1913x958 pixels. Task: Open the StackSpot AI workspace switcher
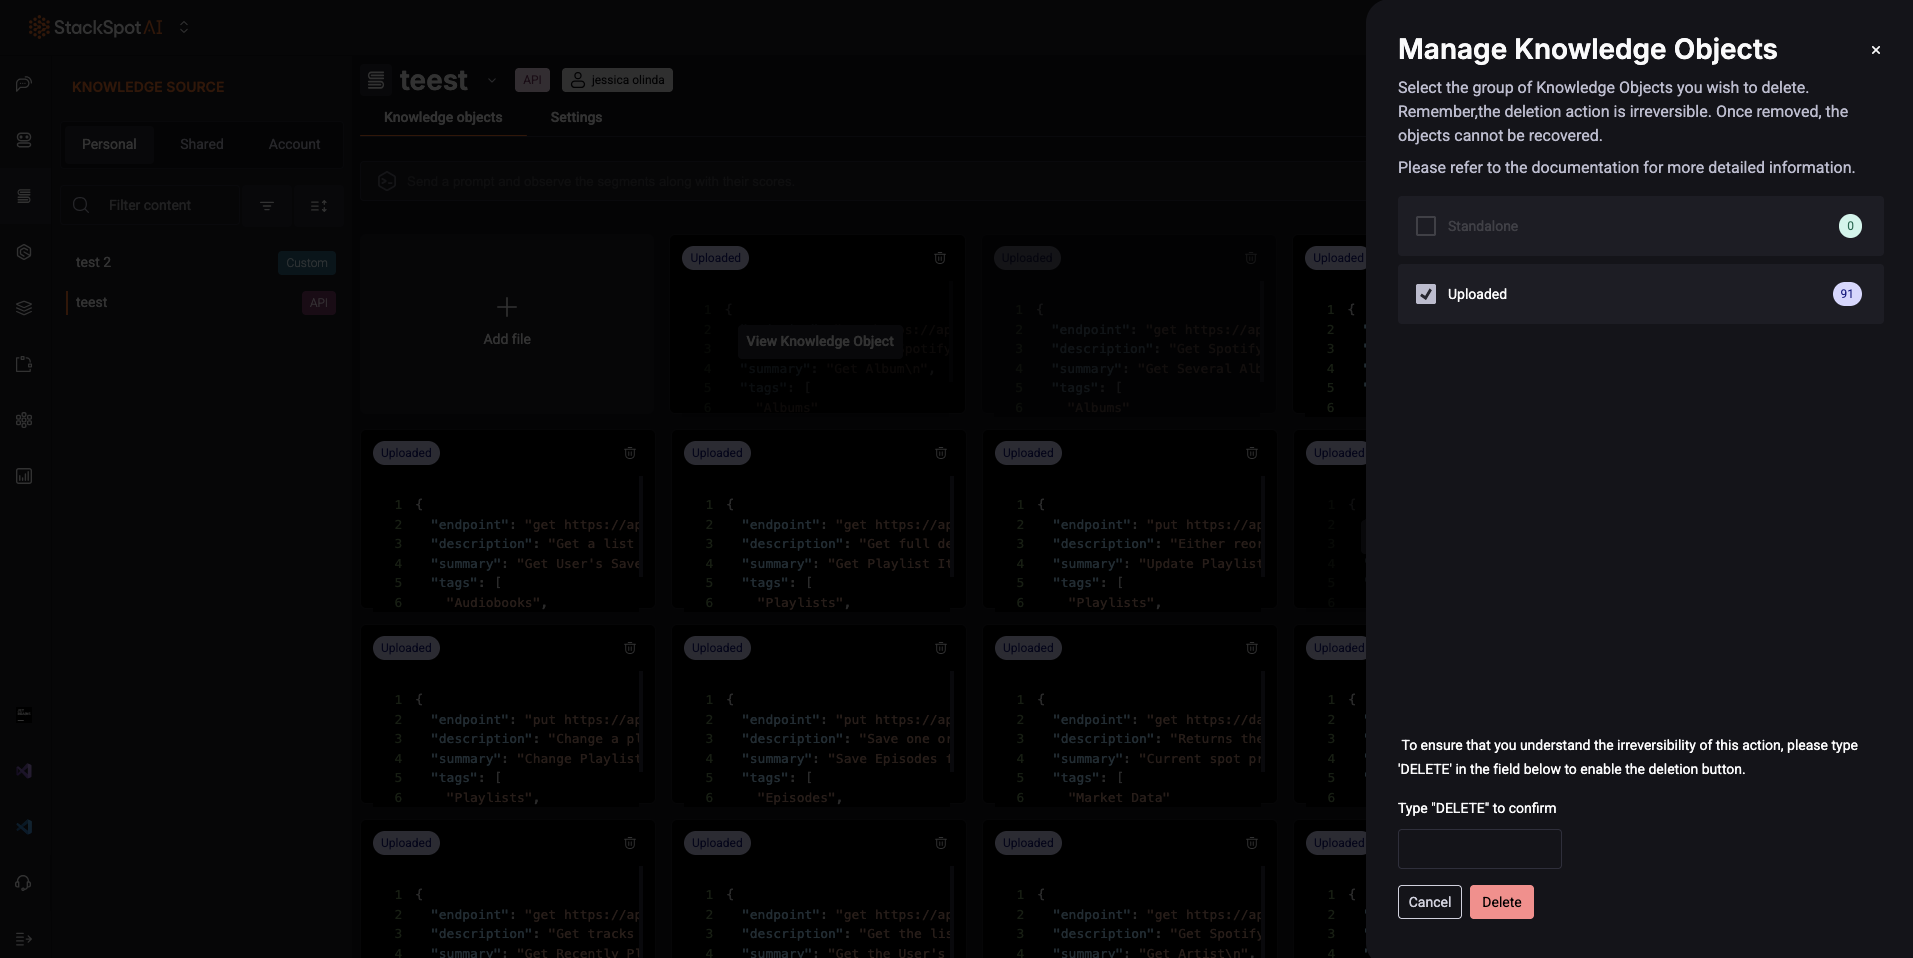(184, 28)
